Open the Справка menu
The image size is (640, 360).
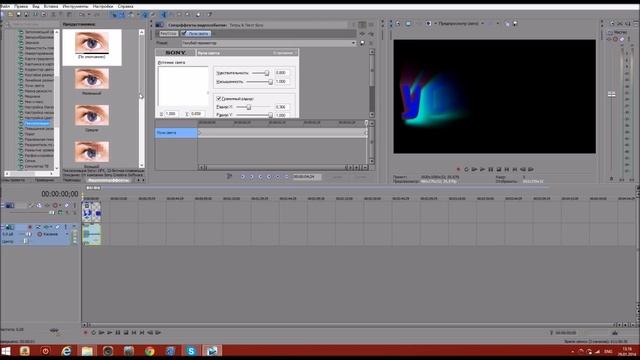pos(125,7)
